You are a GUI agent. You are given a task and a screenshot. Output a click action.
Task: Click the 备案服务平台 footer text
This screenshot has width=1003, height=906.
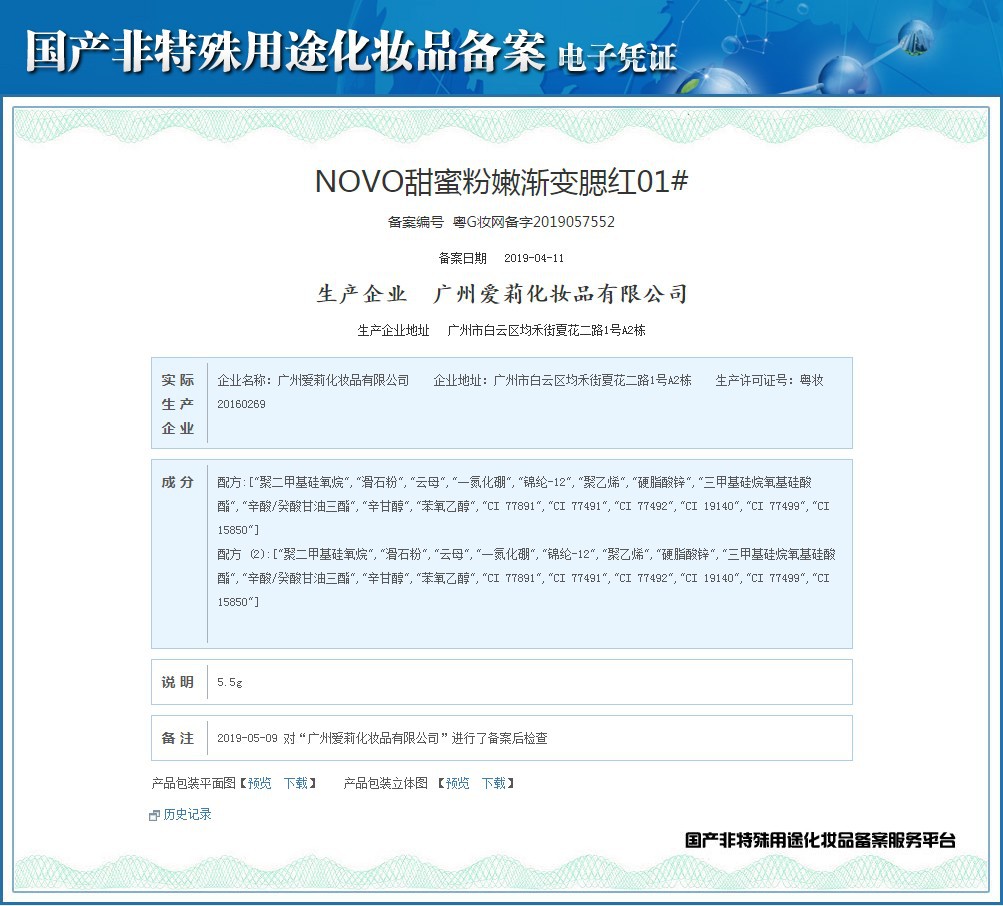tap(820, 840)
